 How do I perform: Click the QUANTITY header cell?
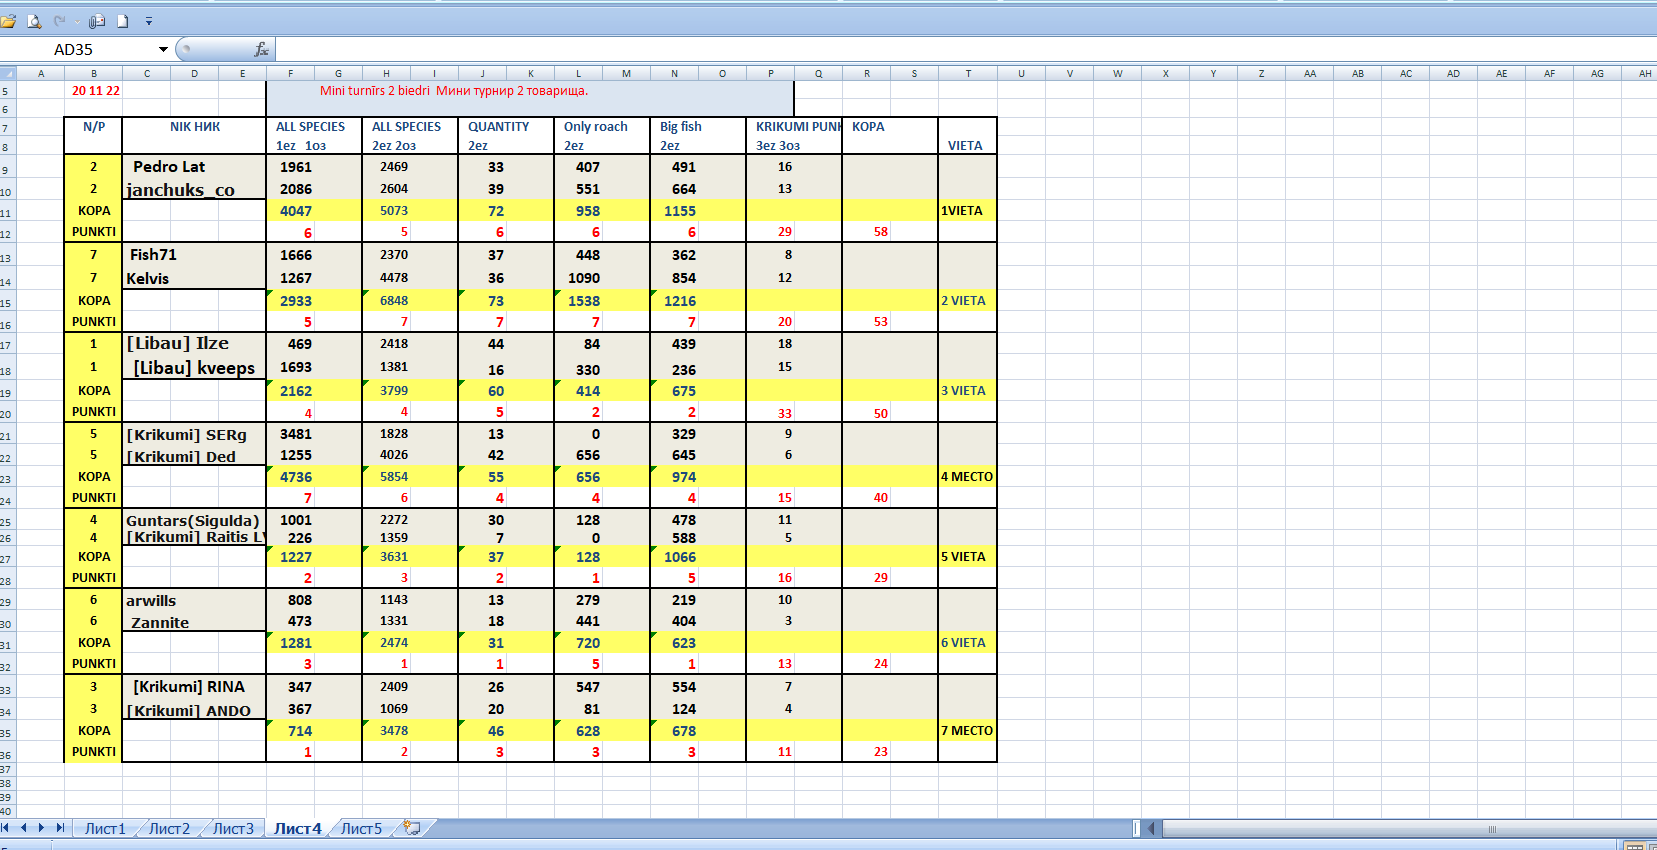click(506, 127)
